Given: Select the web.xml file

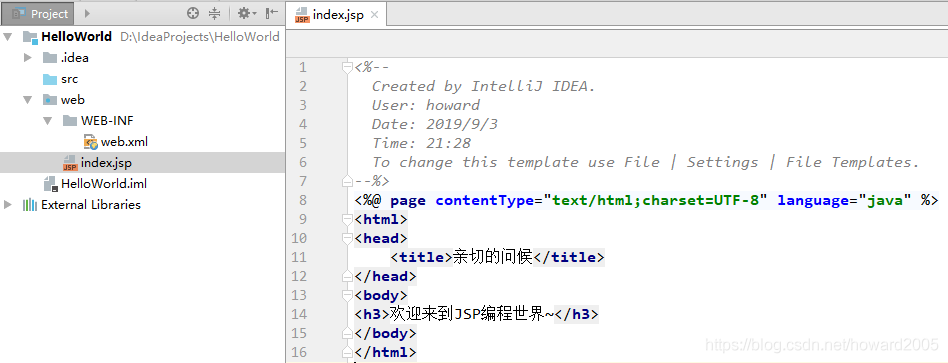Looking at the screenshot, I should click(124, 142).
